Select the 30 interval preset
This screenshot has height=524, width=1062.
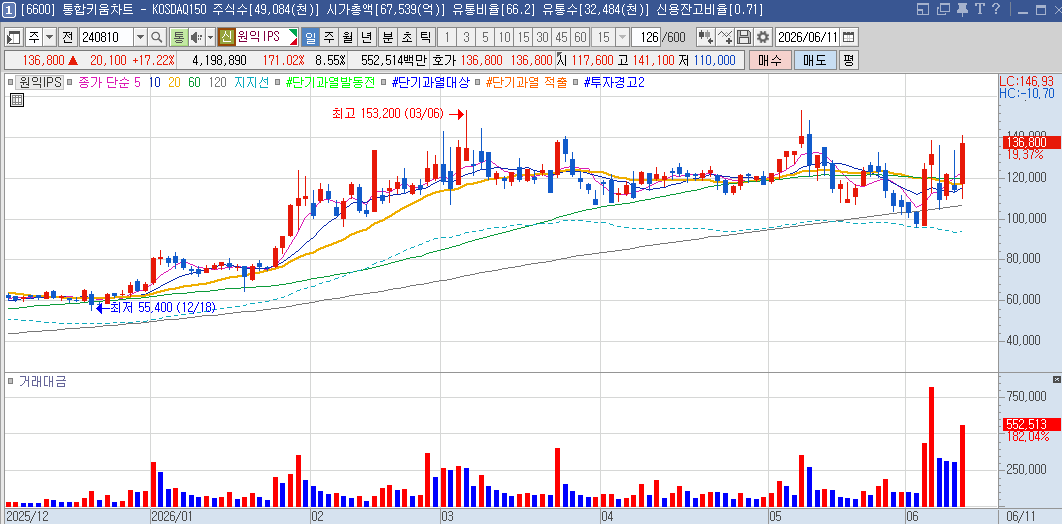click(542, 37)
